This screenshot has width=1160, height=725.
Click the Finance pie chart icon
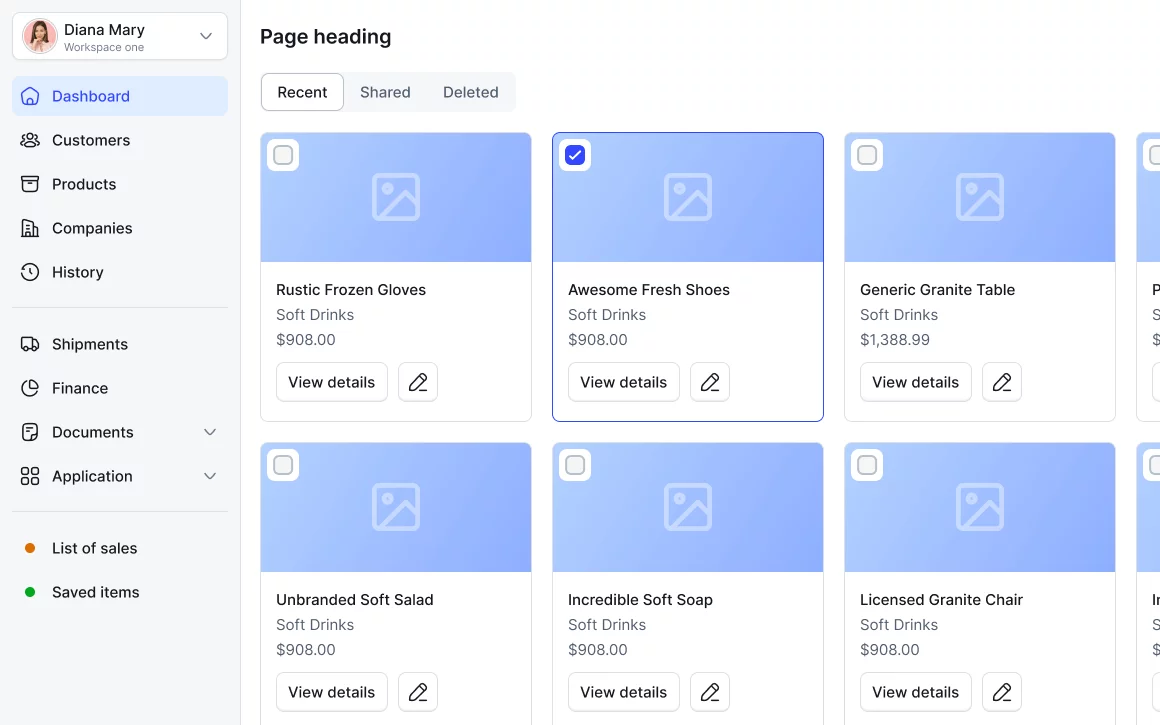coord(30,388)
